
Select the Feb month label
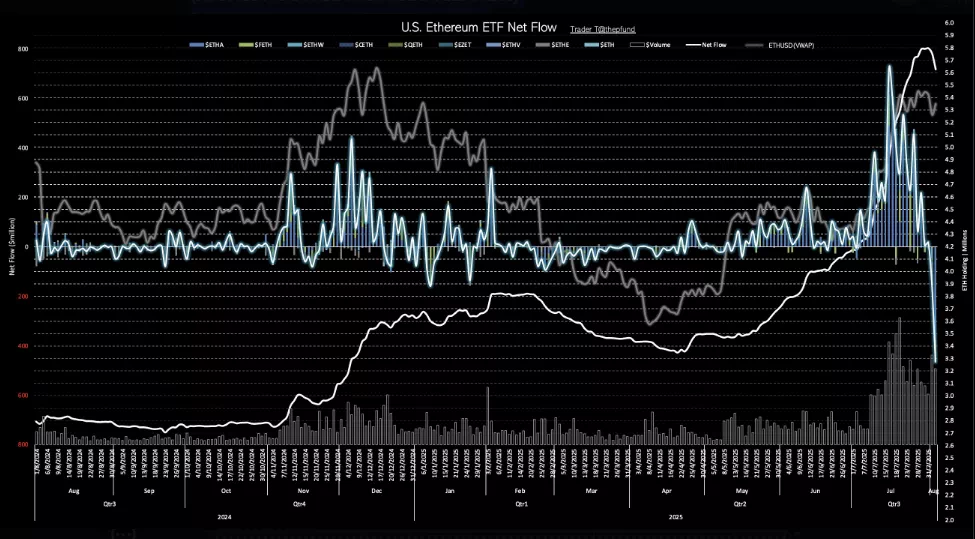pos(520,491)
